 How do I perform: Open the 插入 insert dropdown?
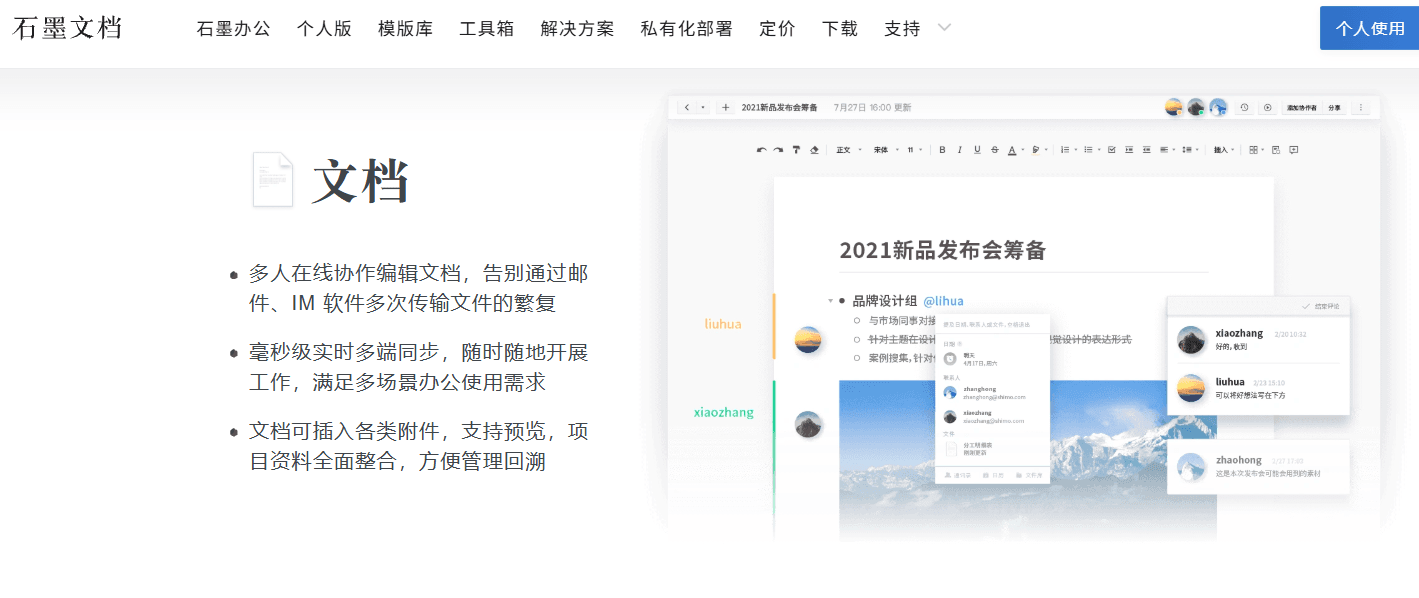[x=1224, y=150]
